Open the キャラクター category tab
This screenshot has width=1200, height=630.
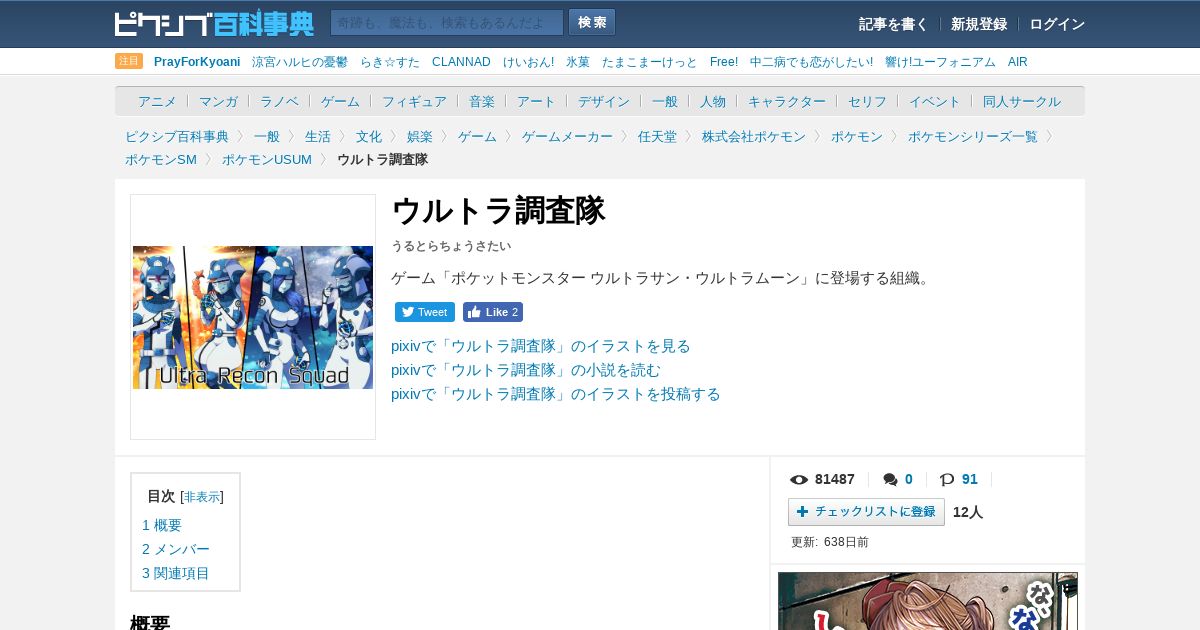click(x=787, y=101)
